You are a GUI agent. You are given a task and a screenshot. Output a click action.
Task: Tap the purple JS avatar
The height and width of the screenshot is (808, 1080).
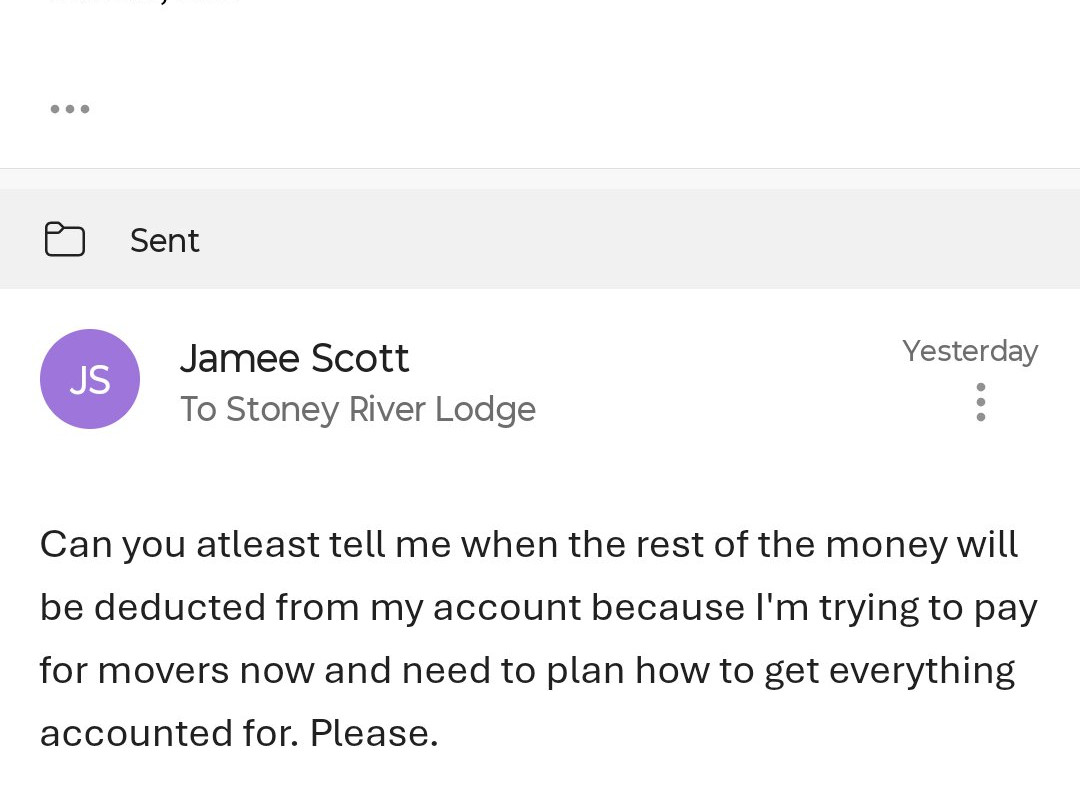click(90, 379)
